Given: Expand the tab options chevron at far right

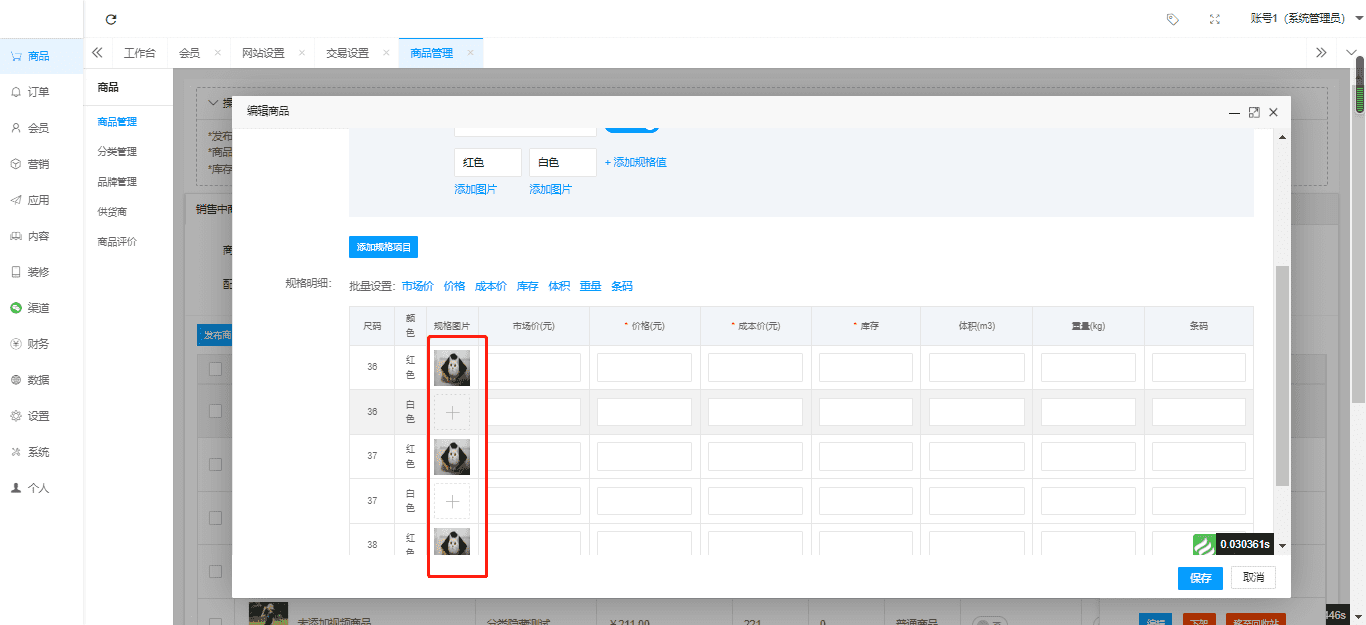Looking at the screenshot, I should click(x=1351, y=53).
